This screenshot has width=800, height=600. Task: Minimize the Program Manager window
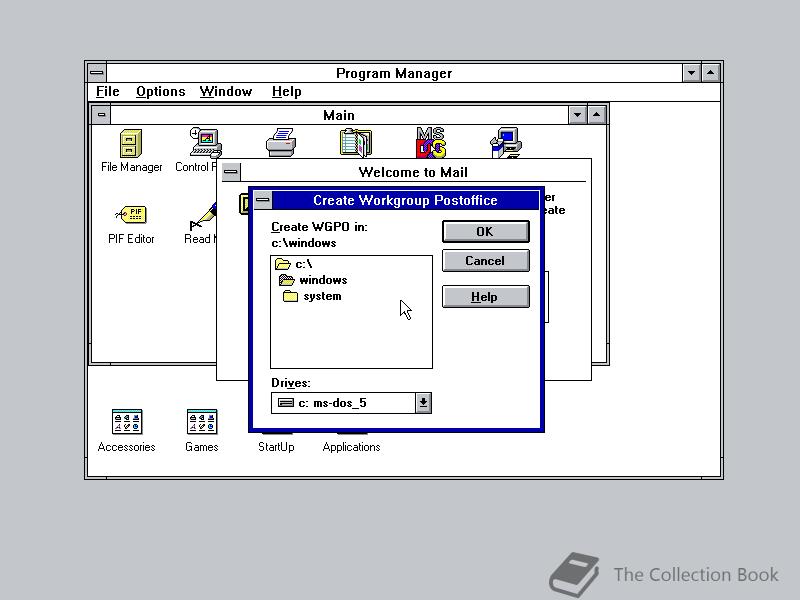tap(692, 73)
